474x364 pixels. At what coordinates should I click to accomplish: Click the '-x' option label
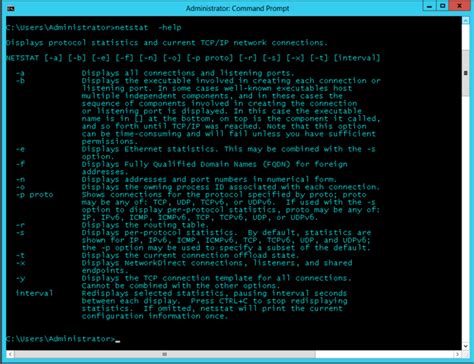(x=20, y=263)
